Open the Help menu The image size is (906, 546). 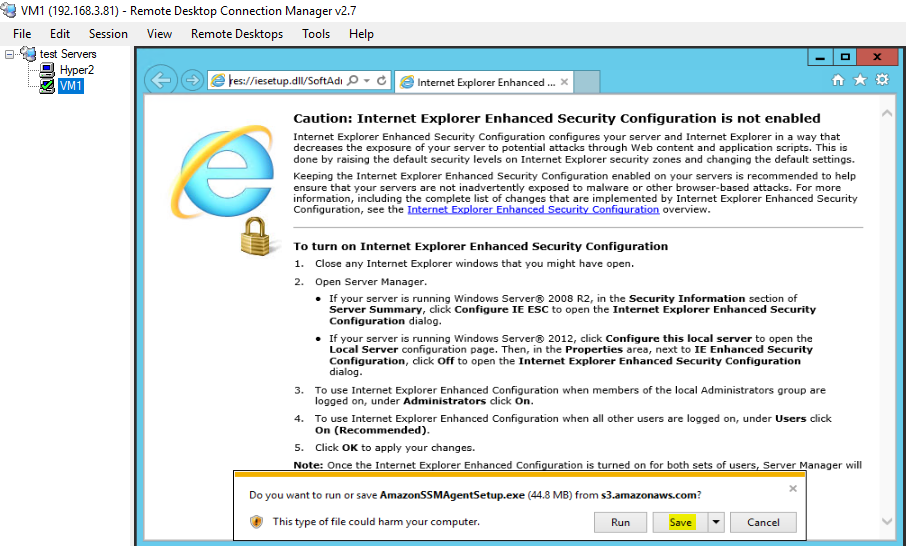[x=361, y=34]
